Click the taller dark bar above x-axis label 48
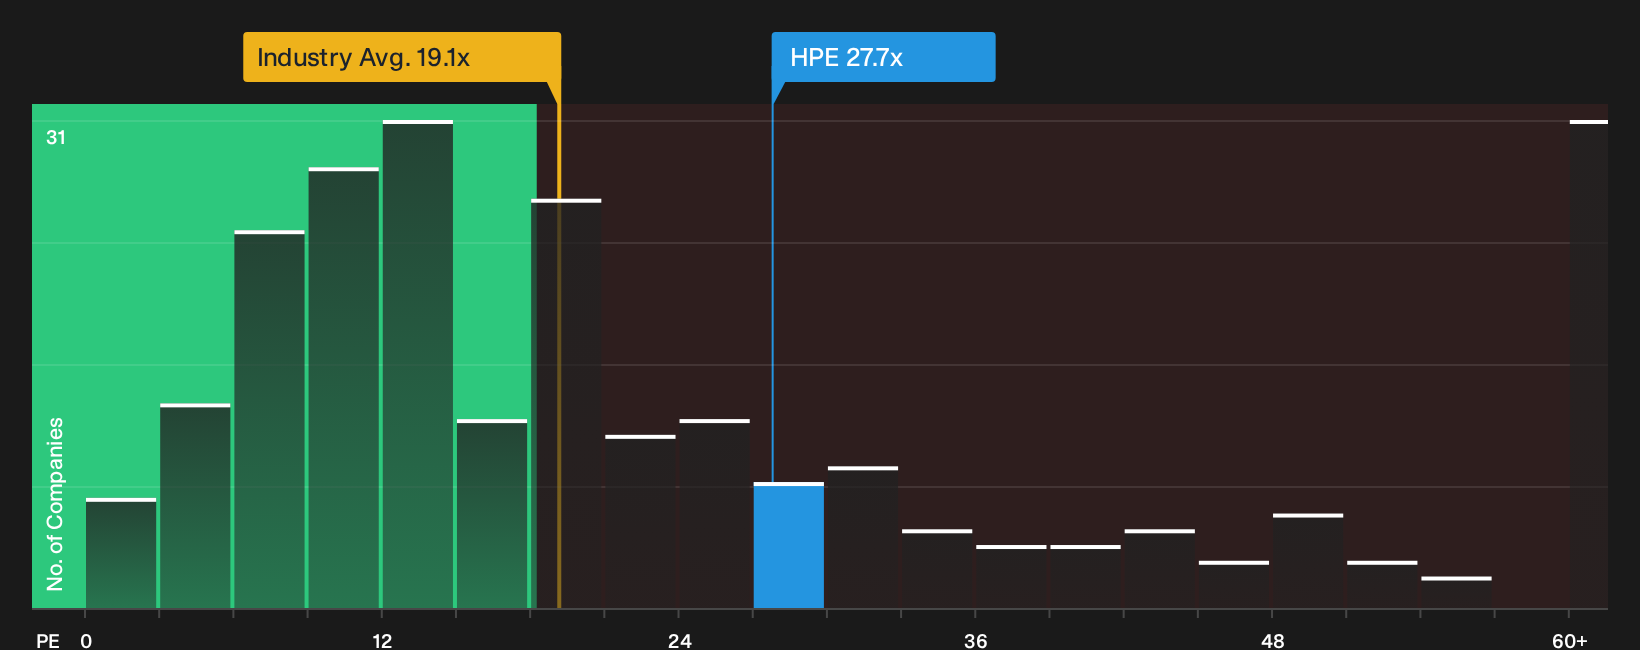Image resolution: width=1640 pixels, height=650 pixels. (x=1308, y=561)
